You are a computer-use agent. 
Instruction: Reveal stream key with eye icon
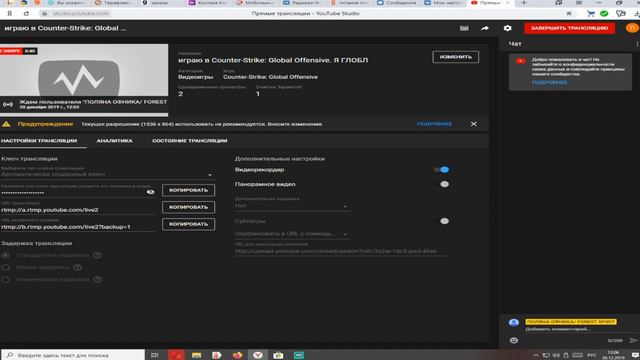[151, 192]
